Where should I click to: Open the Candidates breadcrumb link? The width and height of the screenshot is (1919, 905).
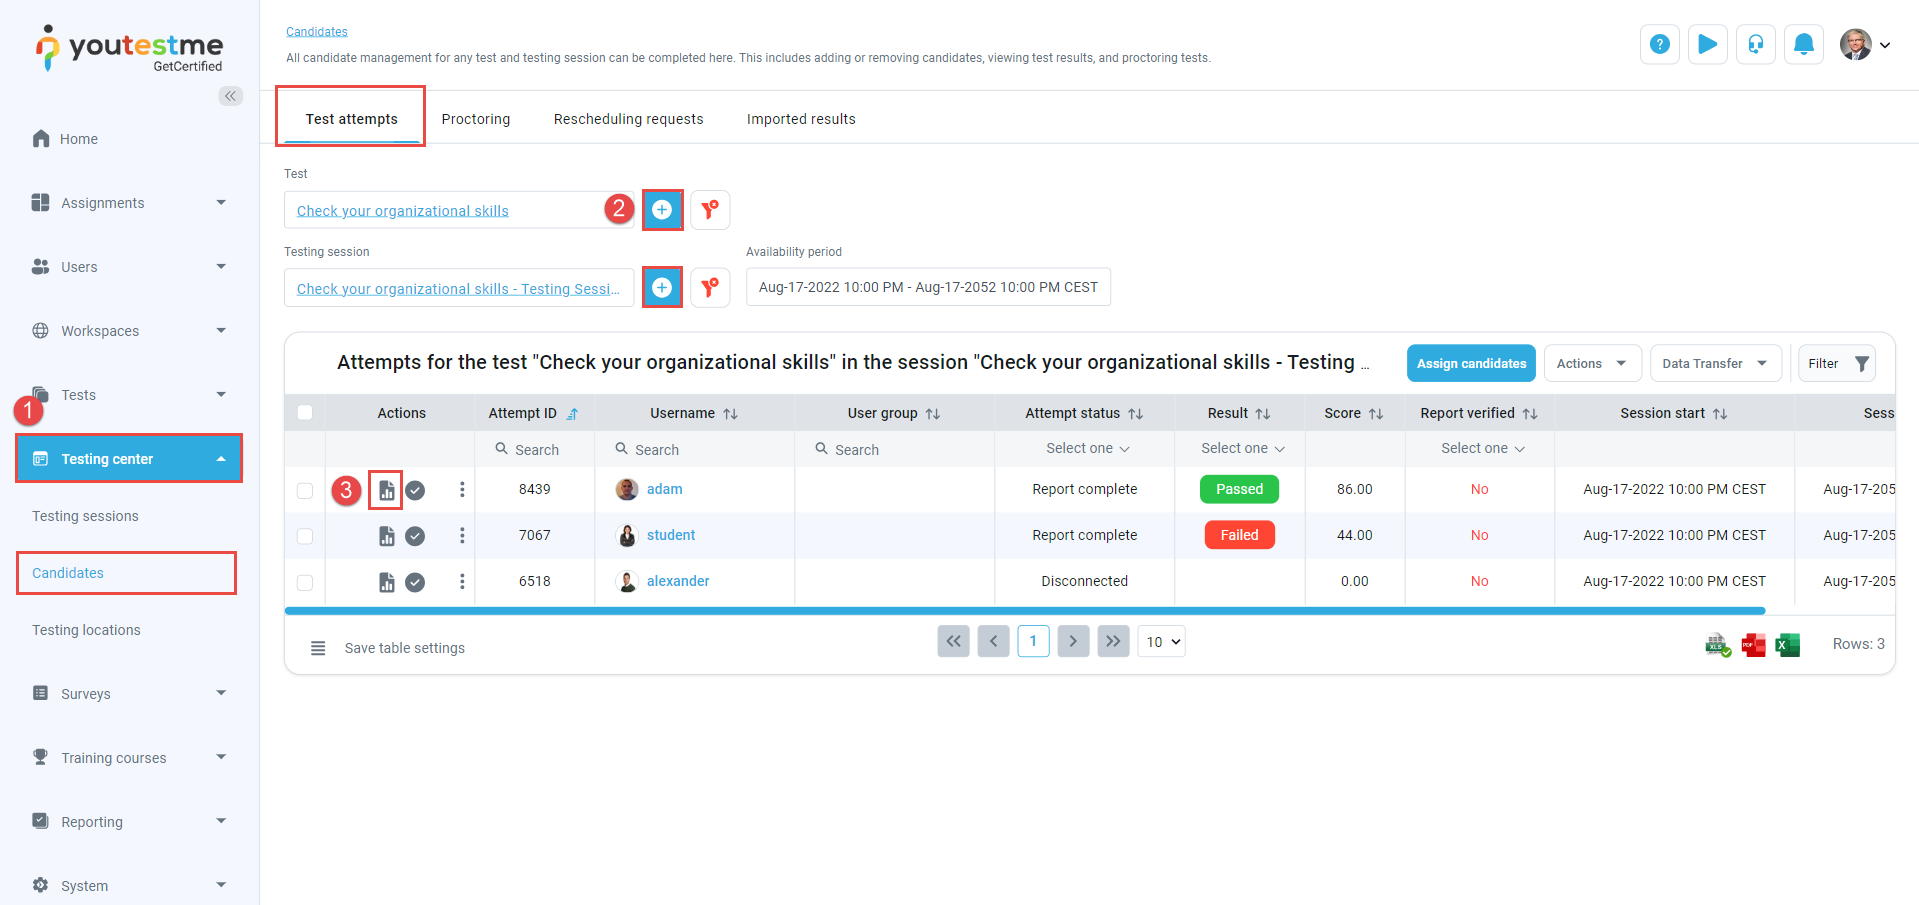[317, 32]
